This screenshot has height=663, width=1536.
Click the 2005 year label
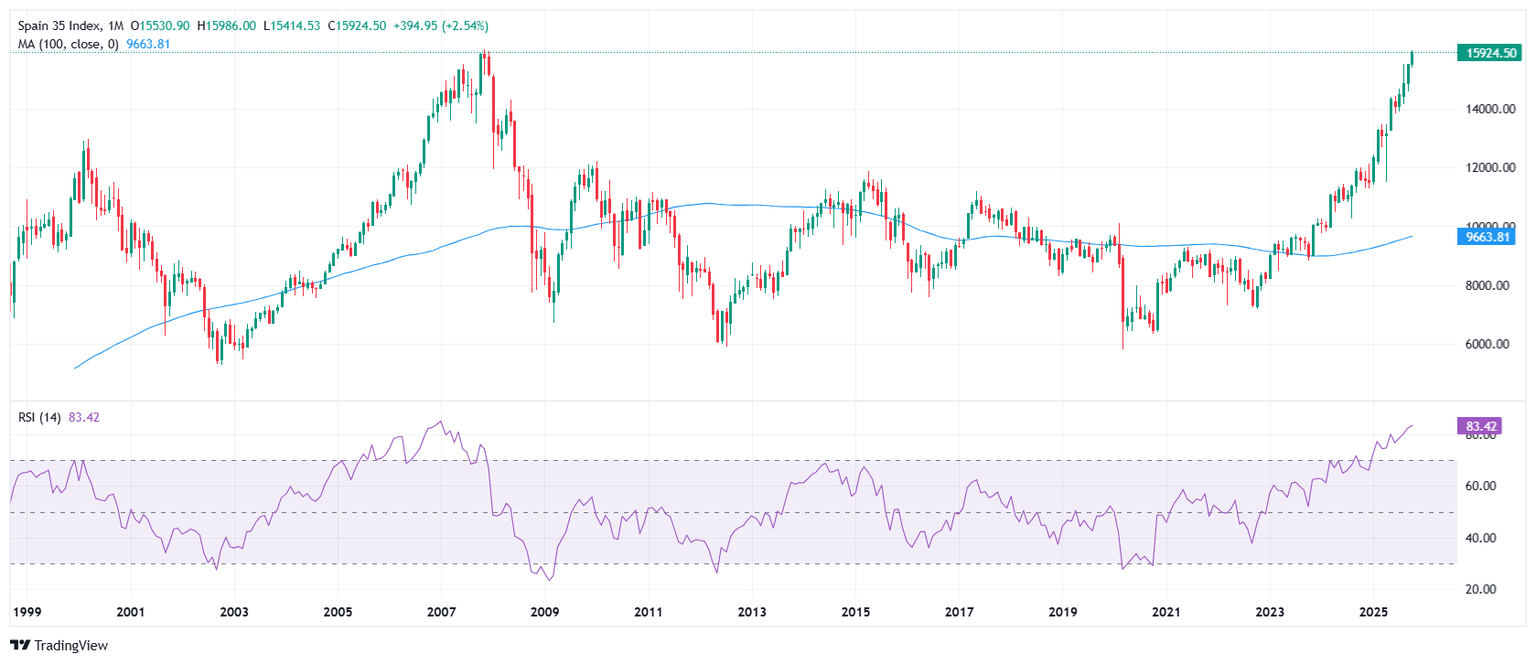(338, 611)
